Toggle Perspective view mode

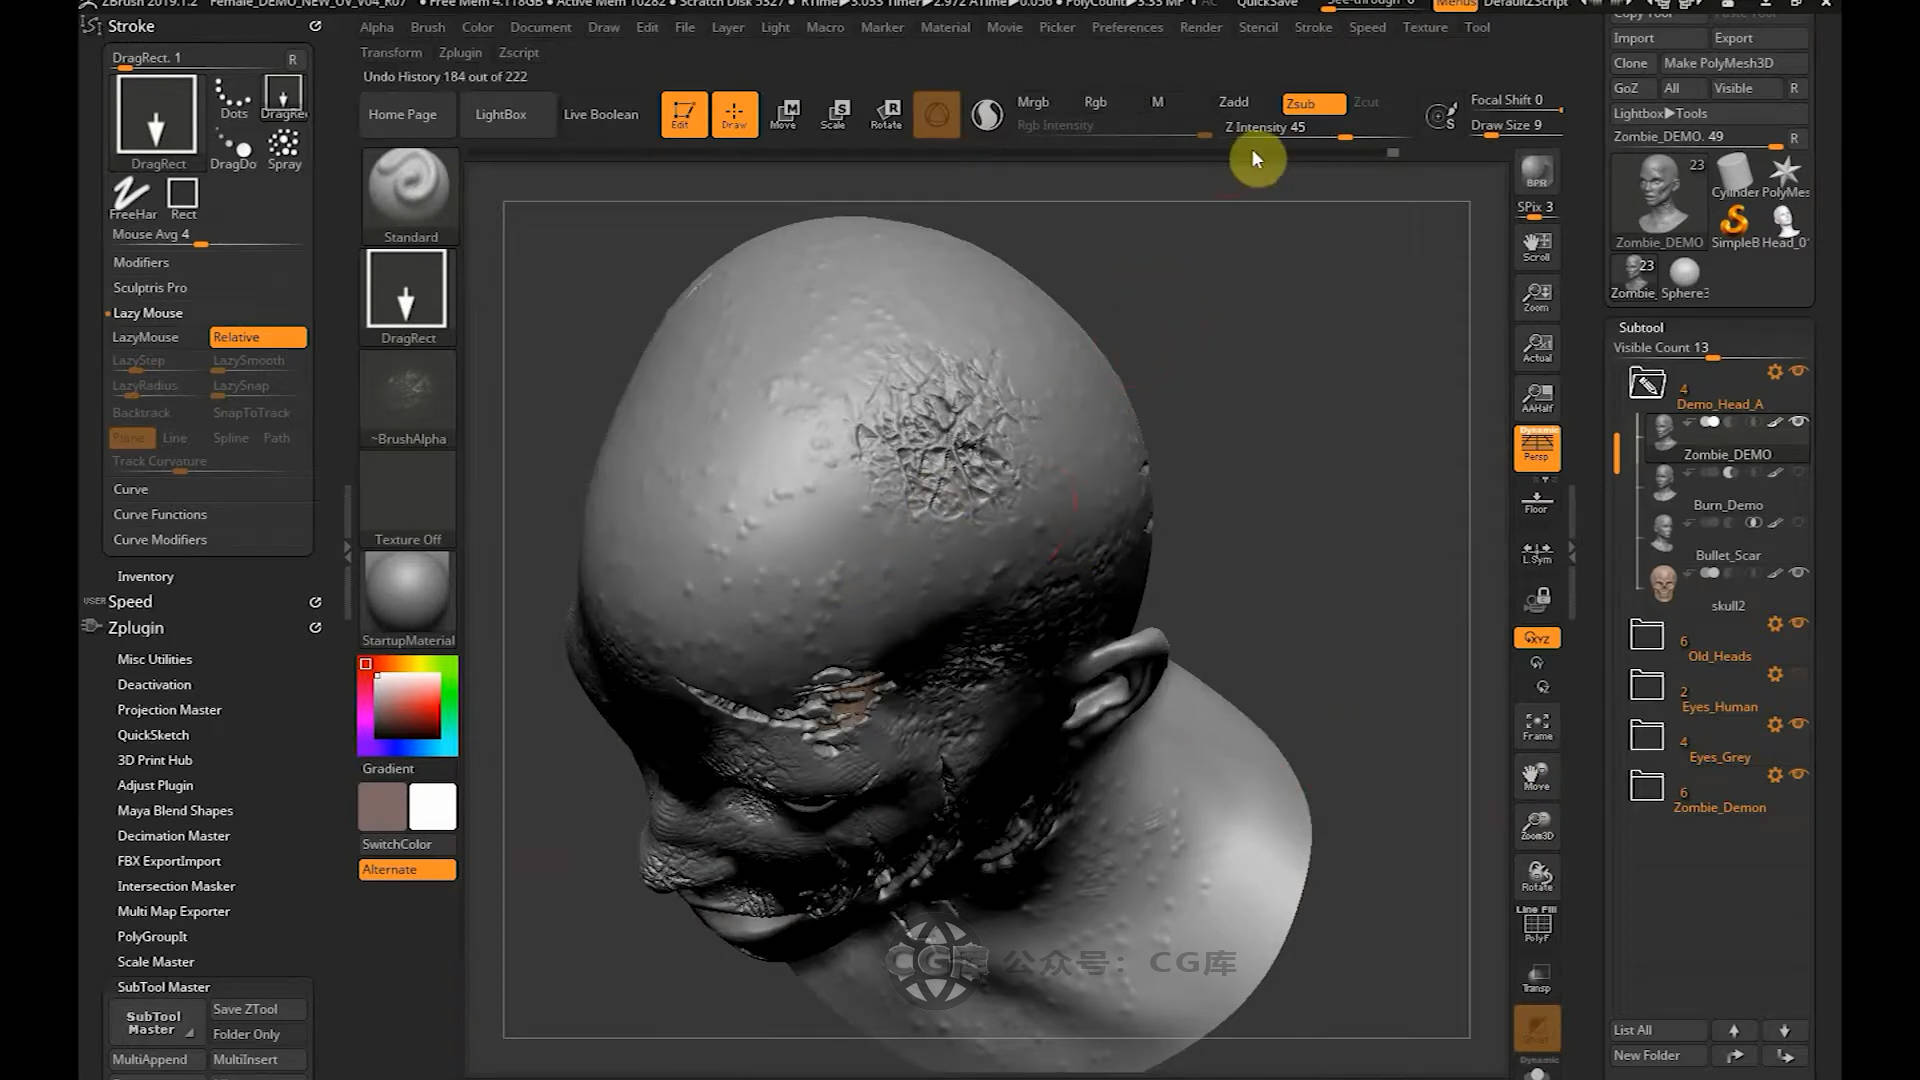[1537, 448]
